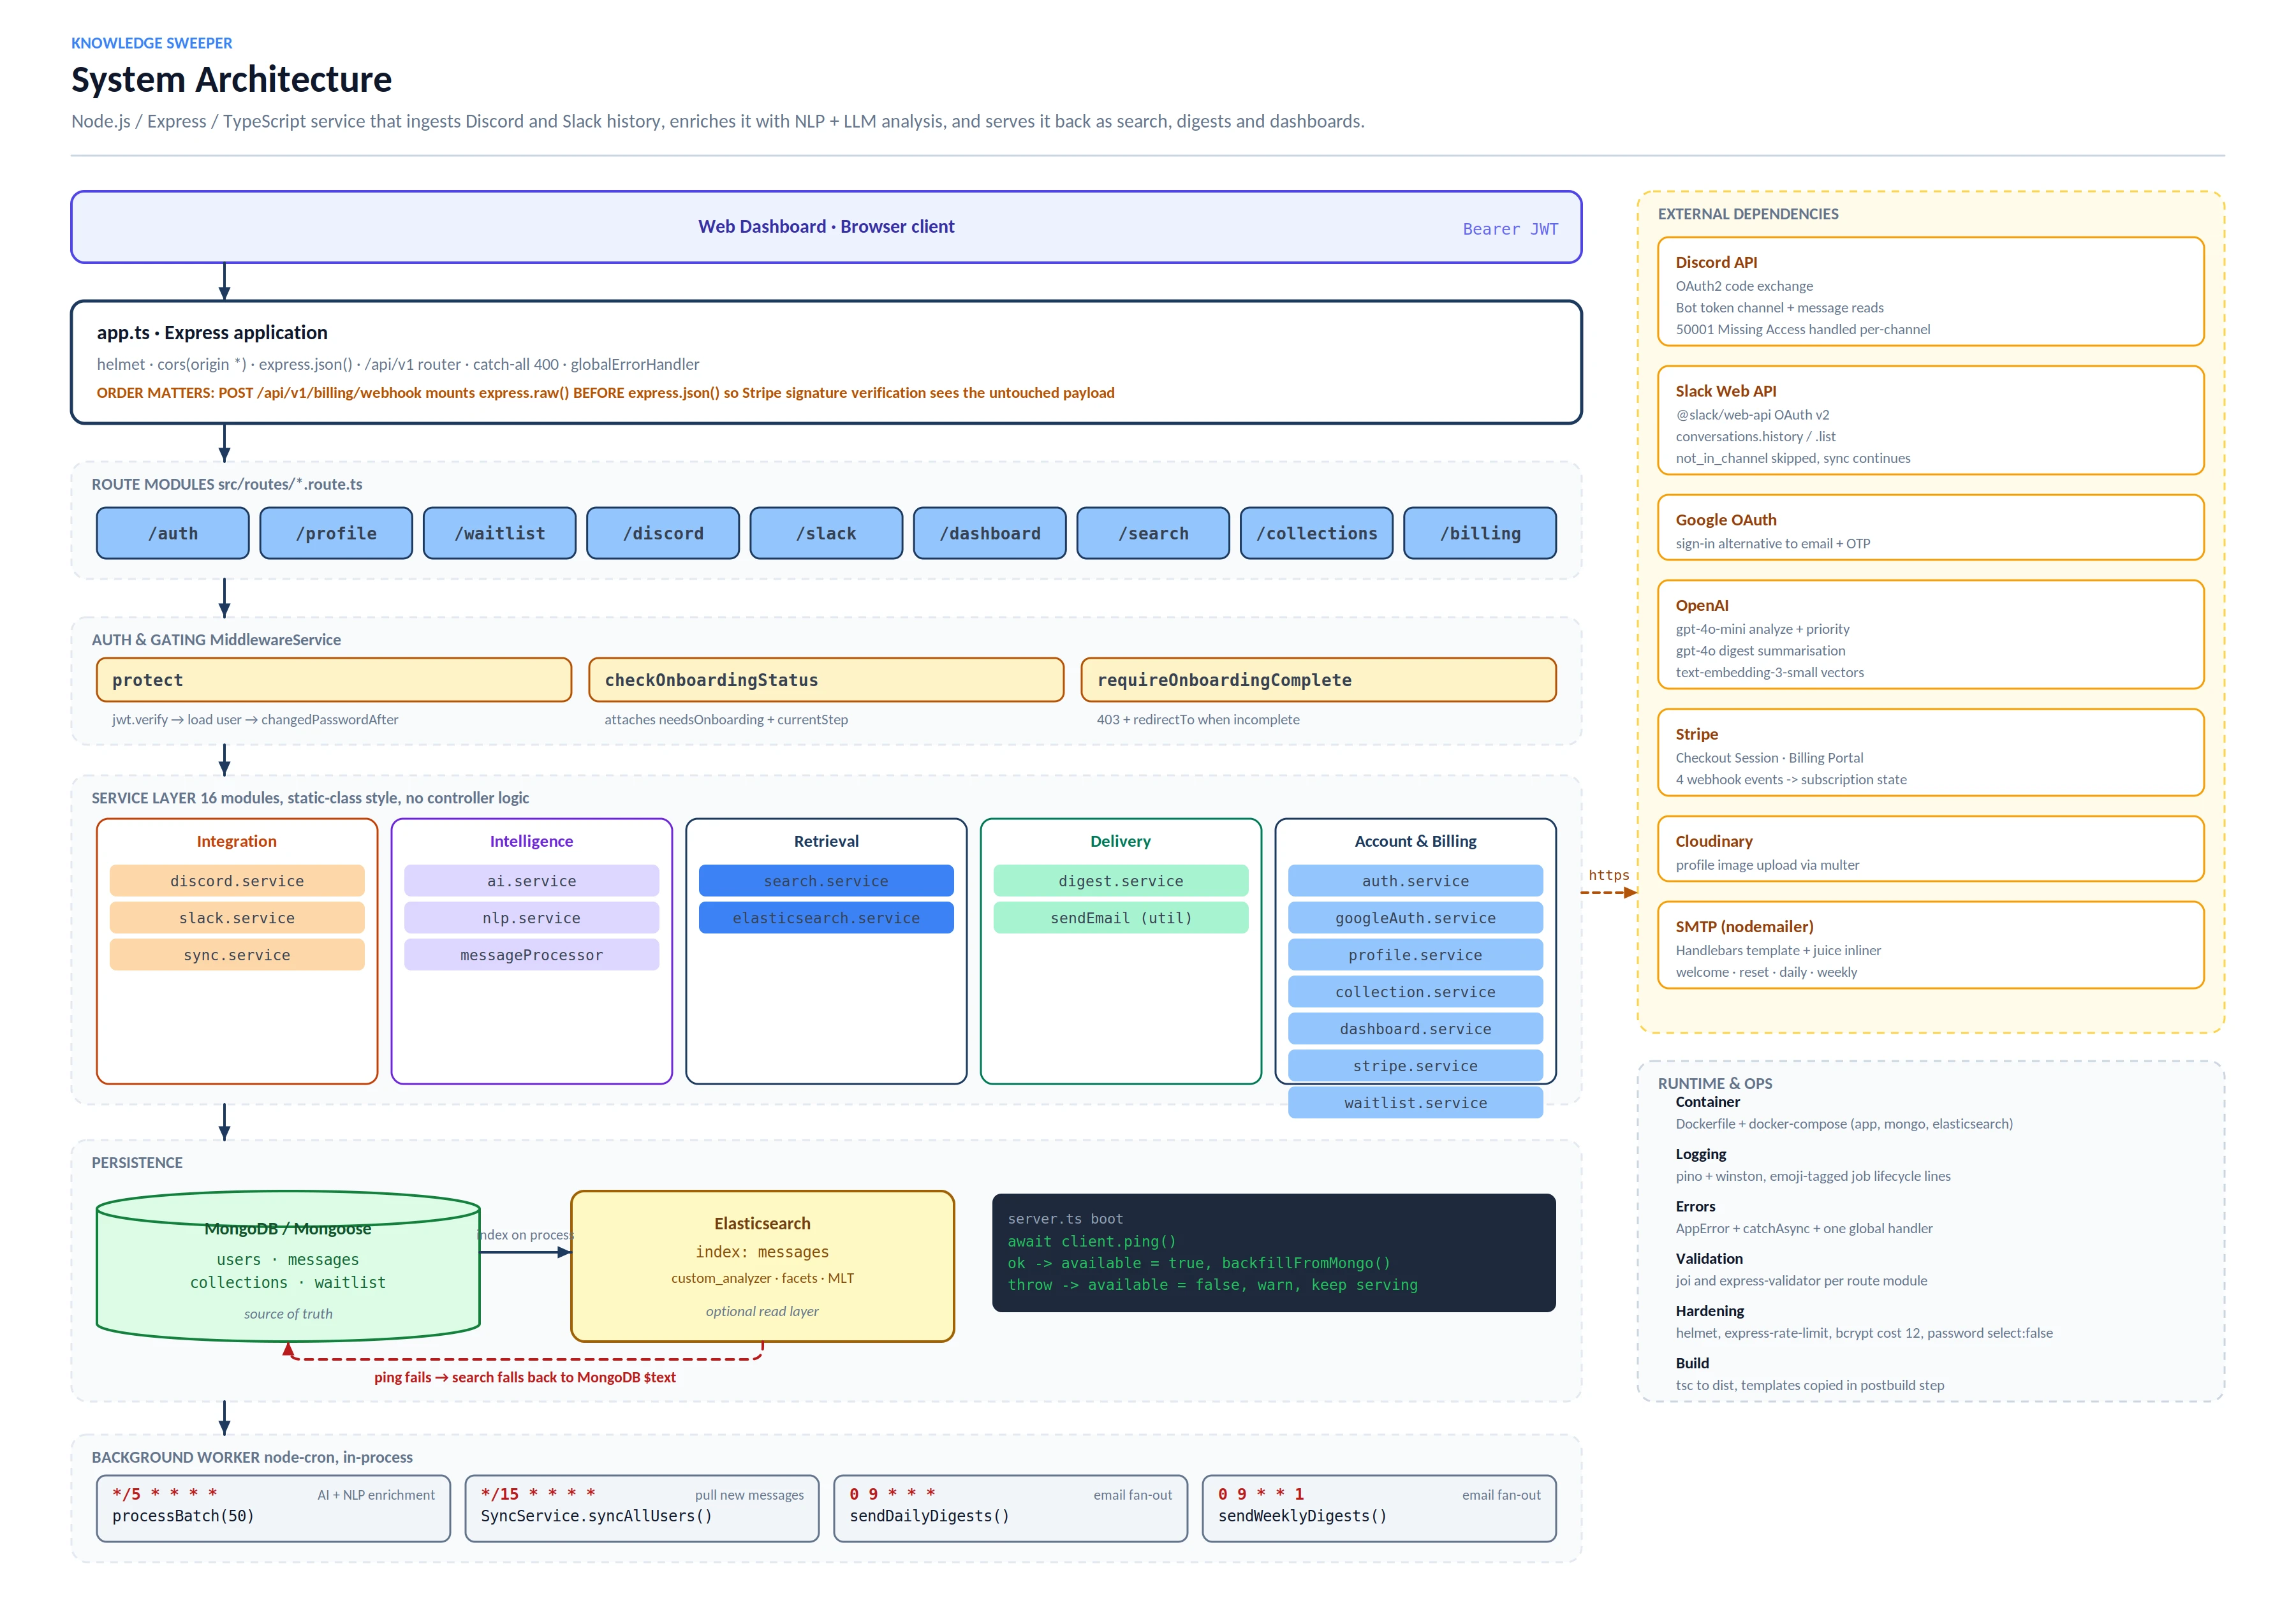Click the /billing route box
Viewport: 2296px width, 1617px height.
pyautogui.click(x=1480, y=533)
